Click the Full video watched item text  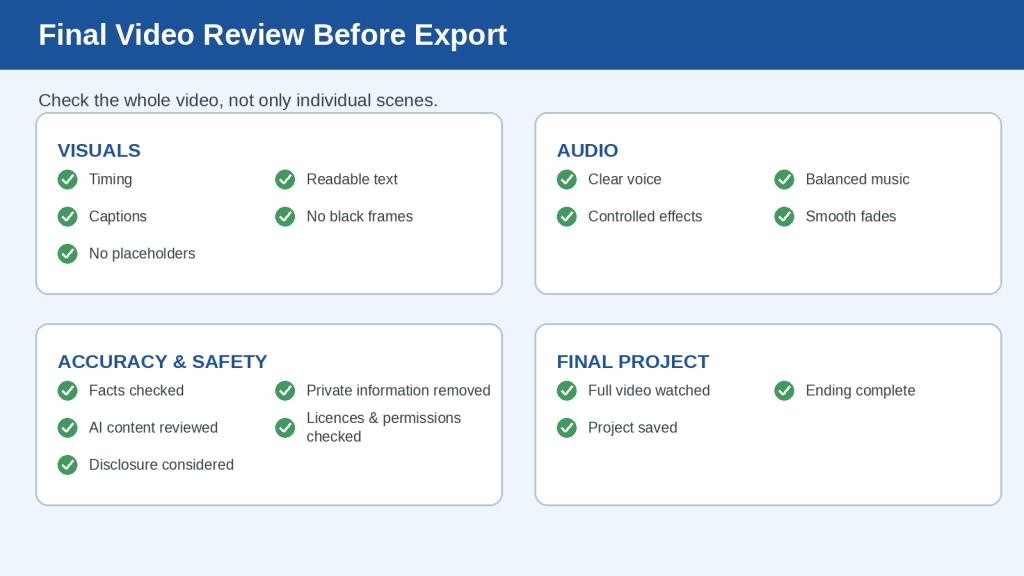point(648,391)
